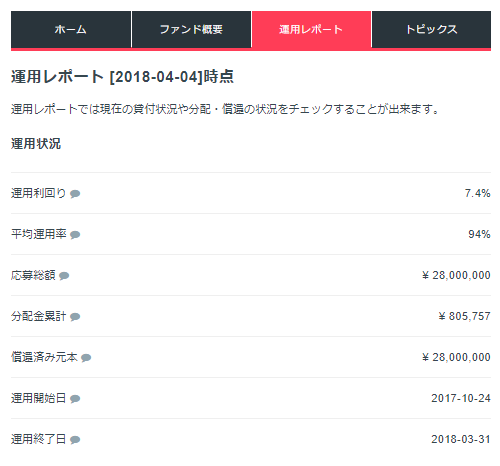Click the 償還済み元本 amount ¥ 28,000,000
The width and height of the screenshot is (500, 466).
(x=456, y=357)
